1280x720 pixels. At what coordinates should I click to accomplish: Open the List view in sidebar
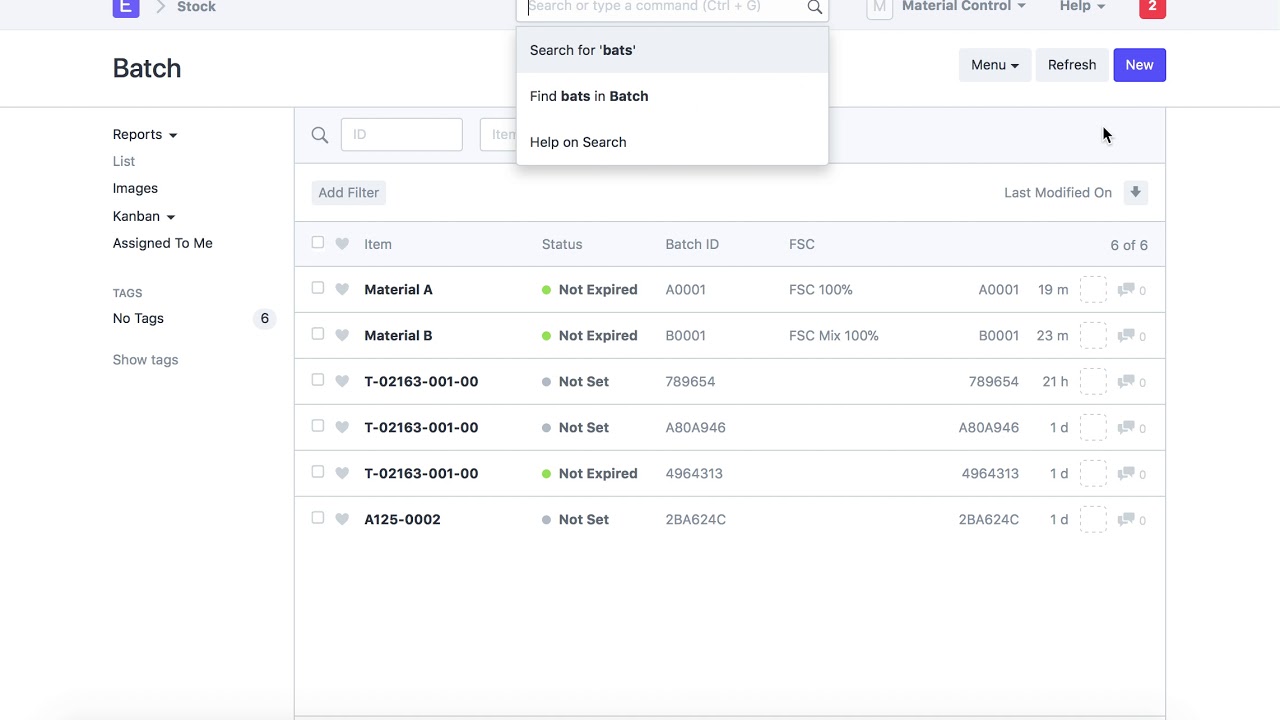[x=124, y=162]
